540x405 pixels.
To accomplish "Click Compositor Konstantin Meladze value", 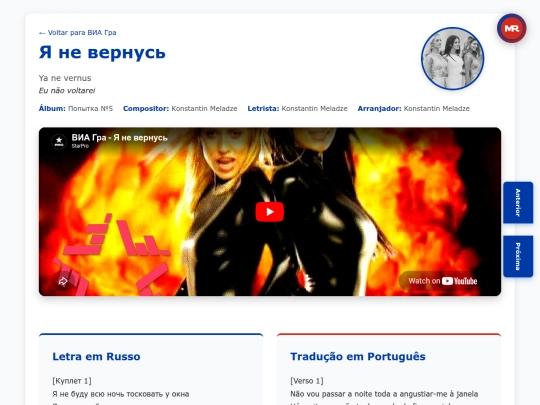I will (x=204, y=108).
